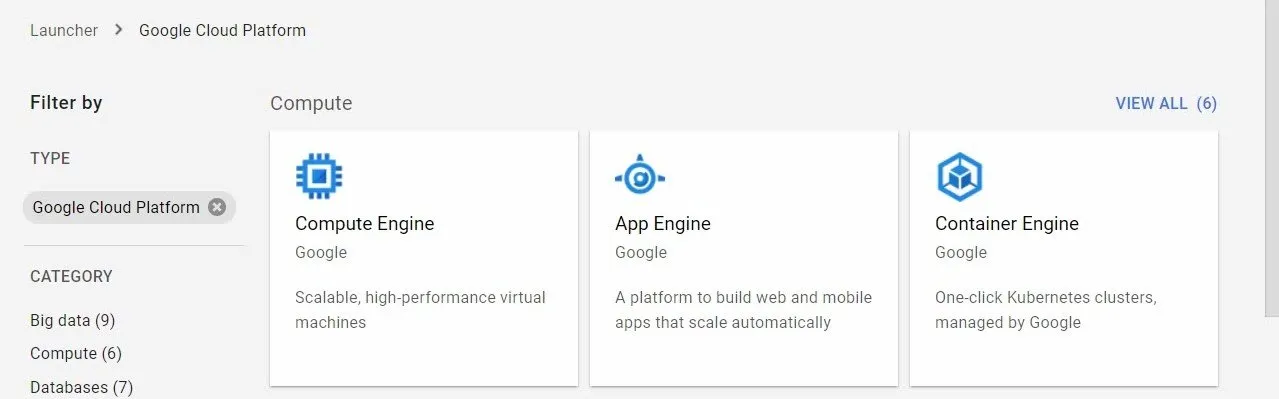Click the Compute Engine chip icon
This screenshot has width=1279, height=399.
[x=319, y=177]
